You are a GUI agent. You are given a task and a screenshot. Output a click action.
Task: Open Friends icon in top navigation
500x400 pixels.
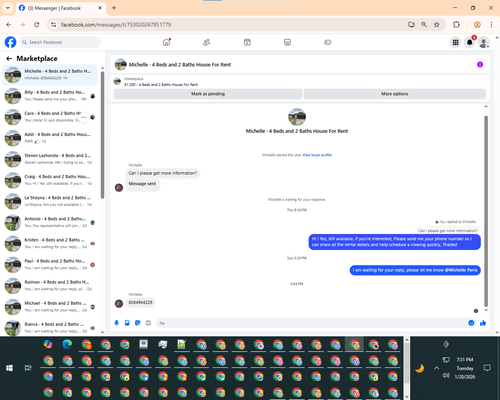pos(207,42)
